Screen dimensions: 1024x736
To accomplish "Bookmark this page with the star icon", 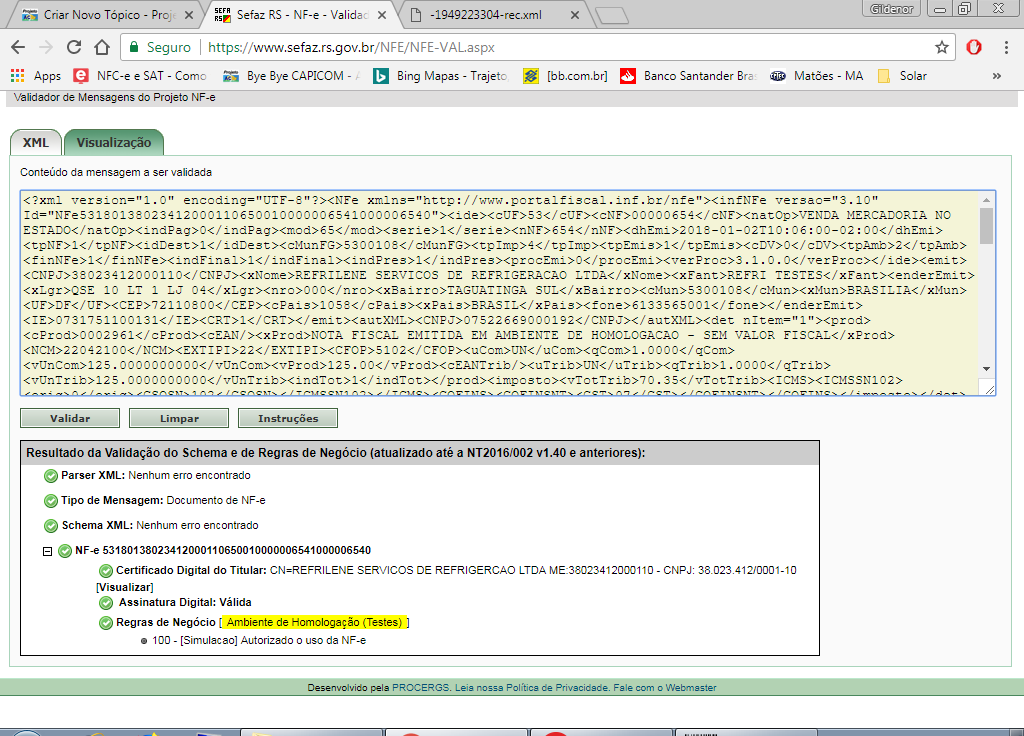I will click(x=941, y=47).
